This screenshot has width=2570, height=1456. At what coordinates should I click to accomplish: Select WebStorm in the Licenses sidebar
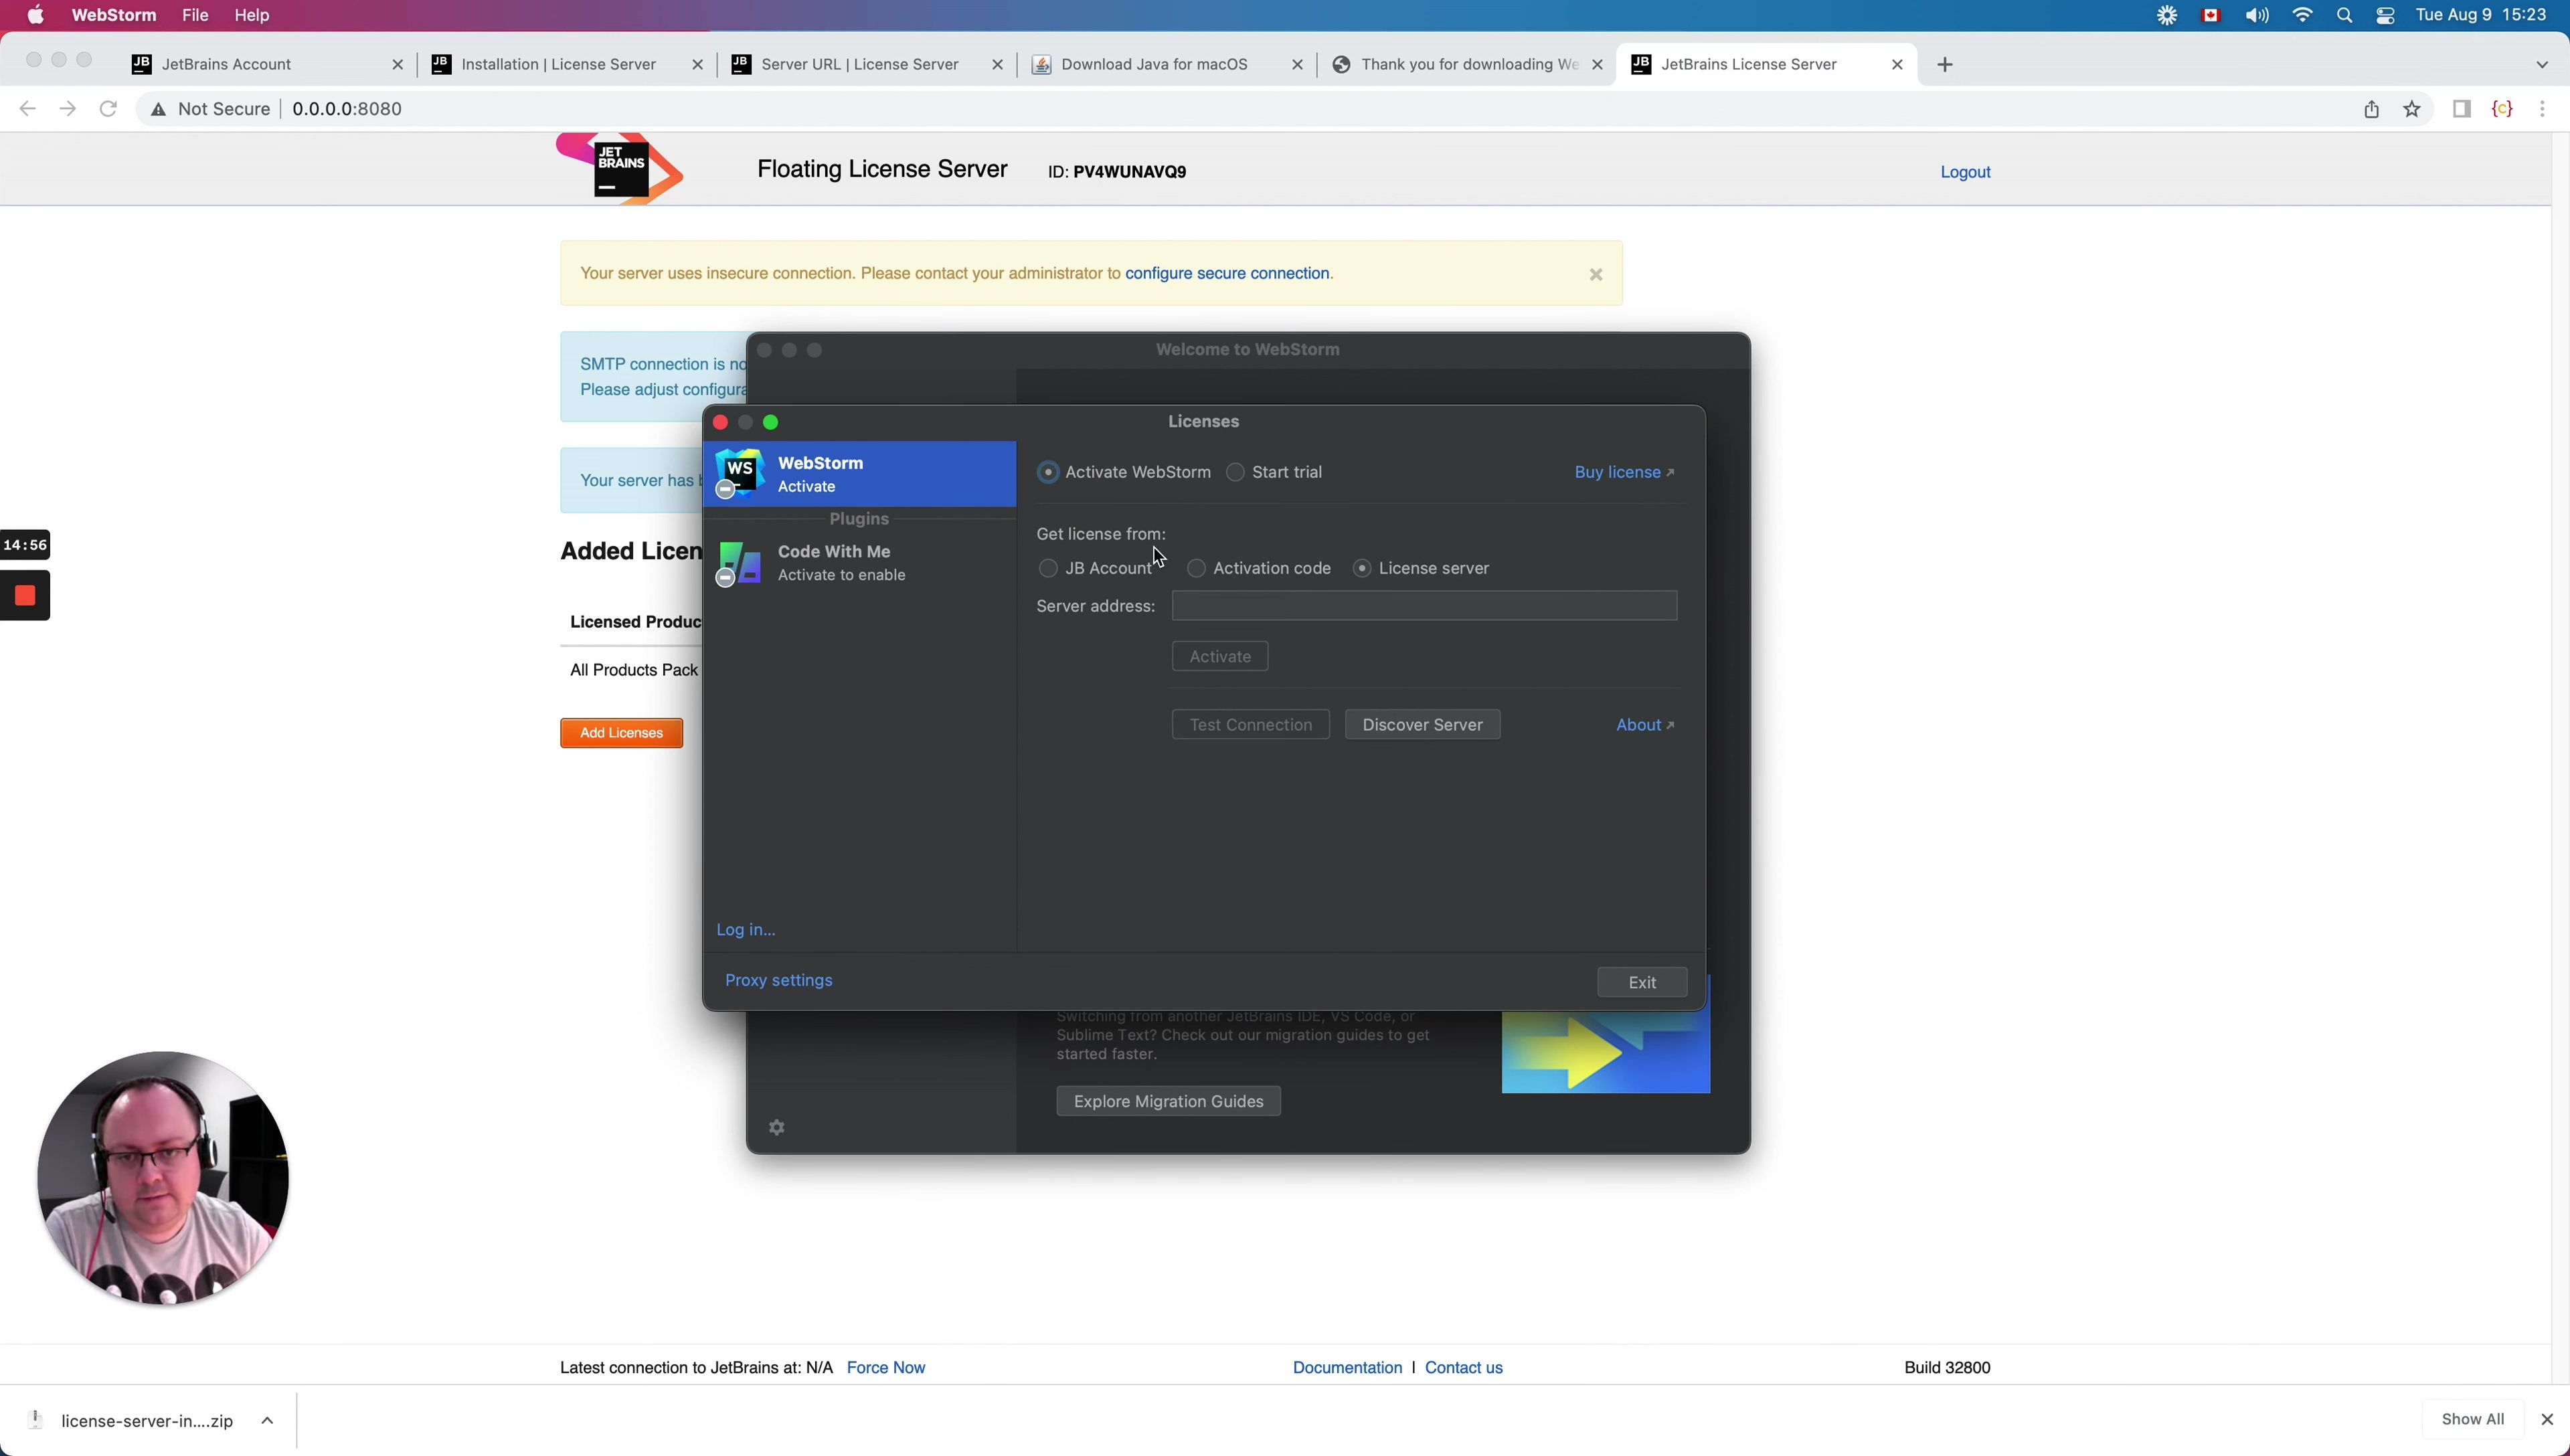point(860,474)
